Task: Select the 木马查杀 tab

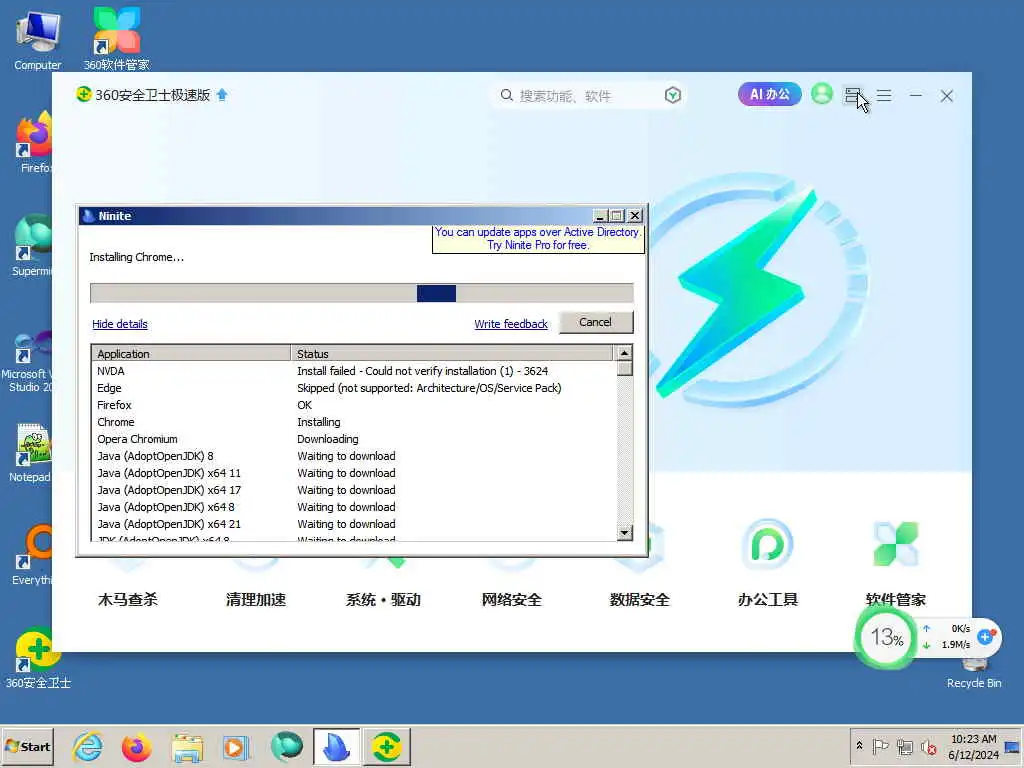Action: tap(127, 600)
